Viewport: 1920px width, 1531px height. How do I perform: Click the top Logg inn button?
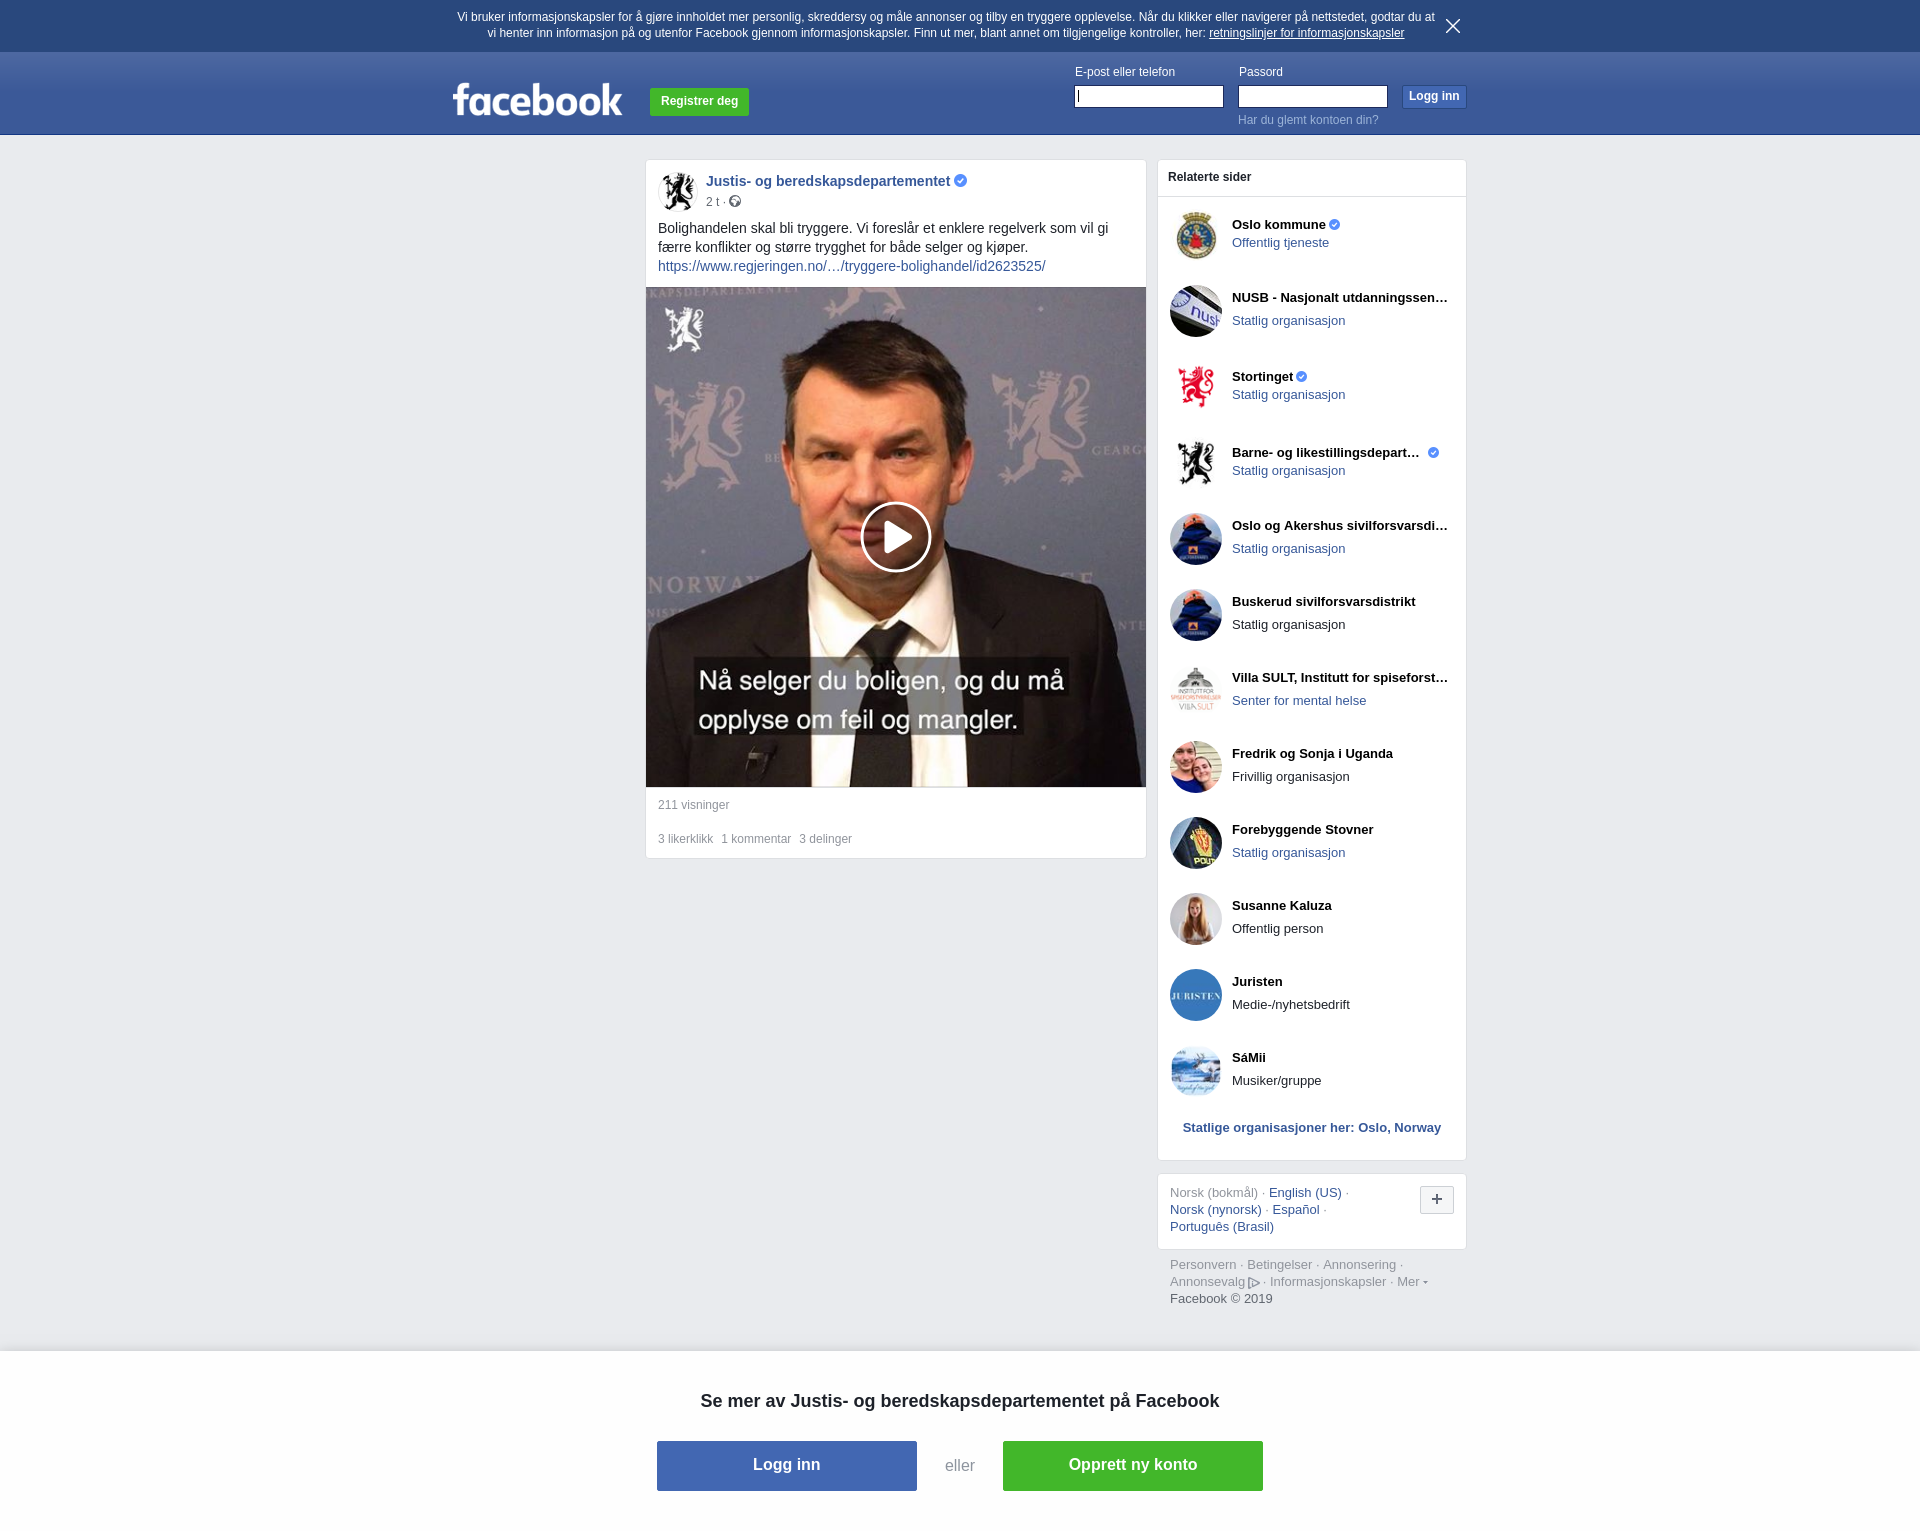(1434, 96)
